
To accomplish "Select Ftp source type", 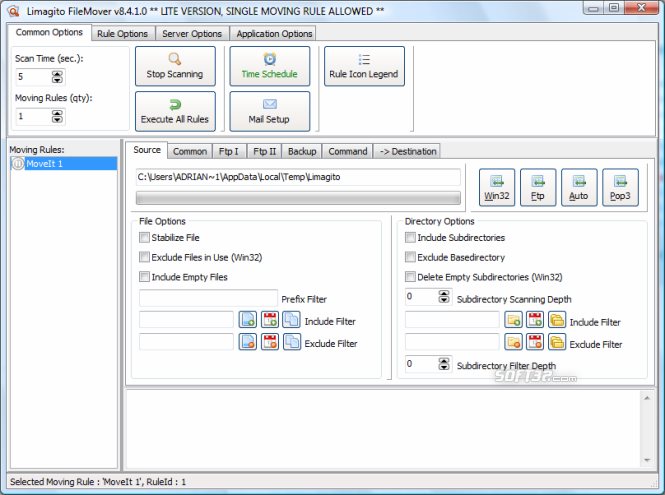I will 538,187.
